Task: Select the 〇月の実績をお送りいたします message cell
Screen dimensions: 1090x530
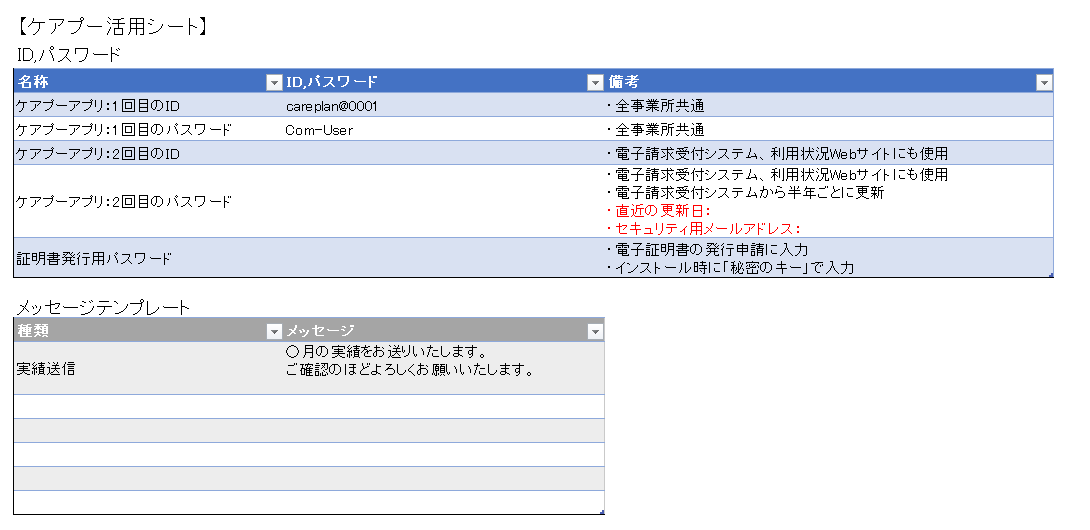Action: (408, 361)
